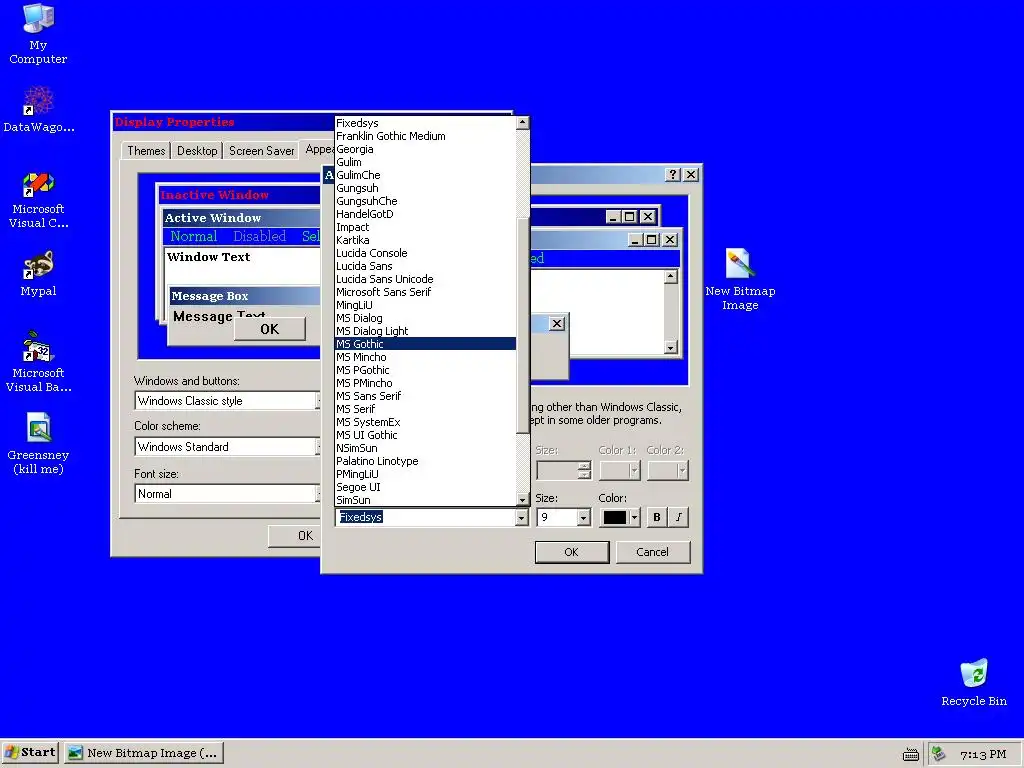Toggle italic font button in Advanced dialog
1024x768 pixels.
click(x=679, y=517)
